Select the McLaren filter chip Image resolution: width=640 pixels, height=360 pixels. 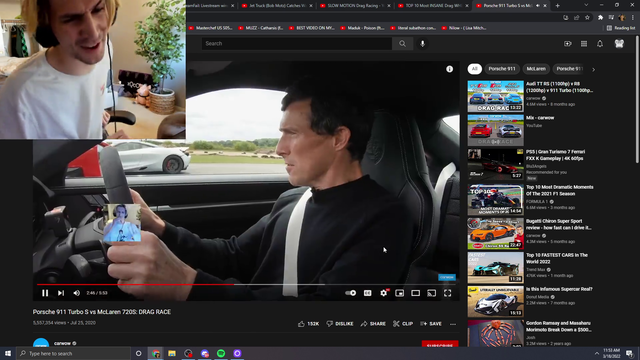(536, 69)
